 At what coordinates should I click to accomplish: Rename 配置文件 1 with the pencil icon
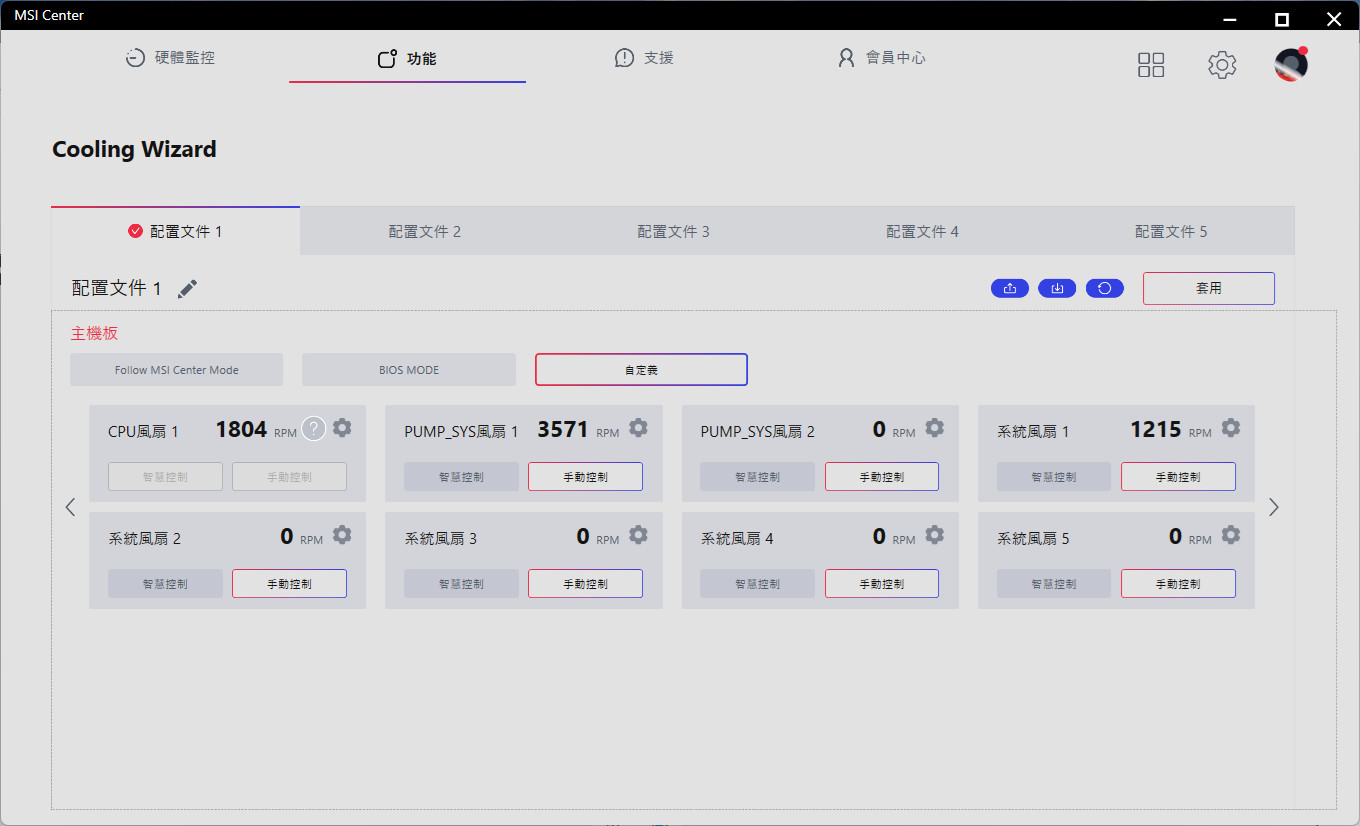pyautogui.click(x=187, y=289)
